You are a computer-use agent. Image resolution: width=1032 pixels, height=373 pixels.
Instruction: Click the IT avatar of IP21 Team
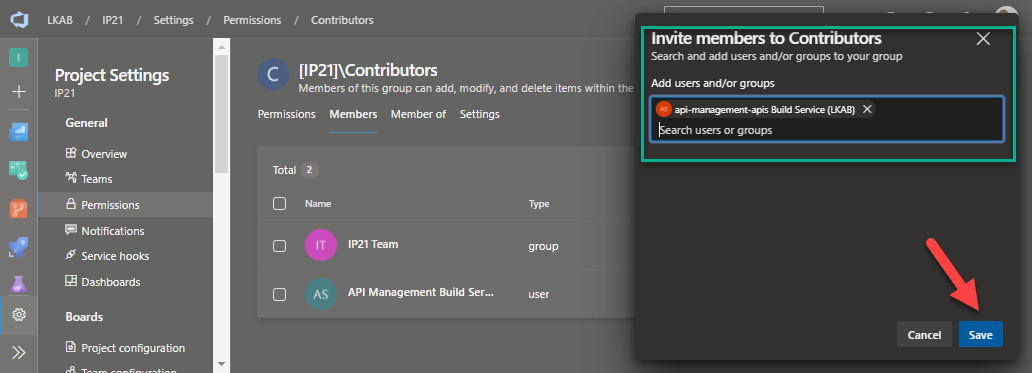pyautogui.click(x=321, y=245)
